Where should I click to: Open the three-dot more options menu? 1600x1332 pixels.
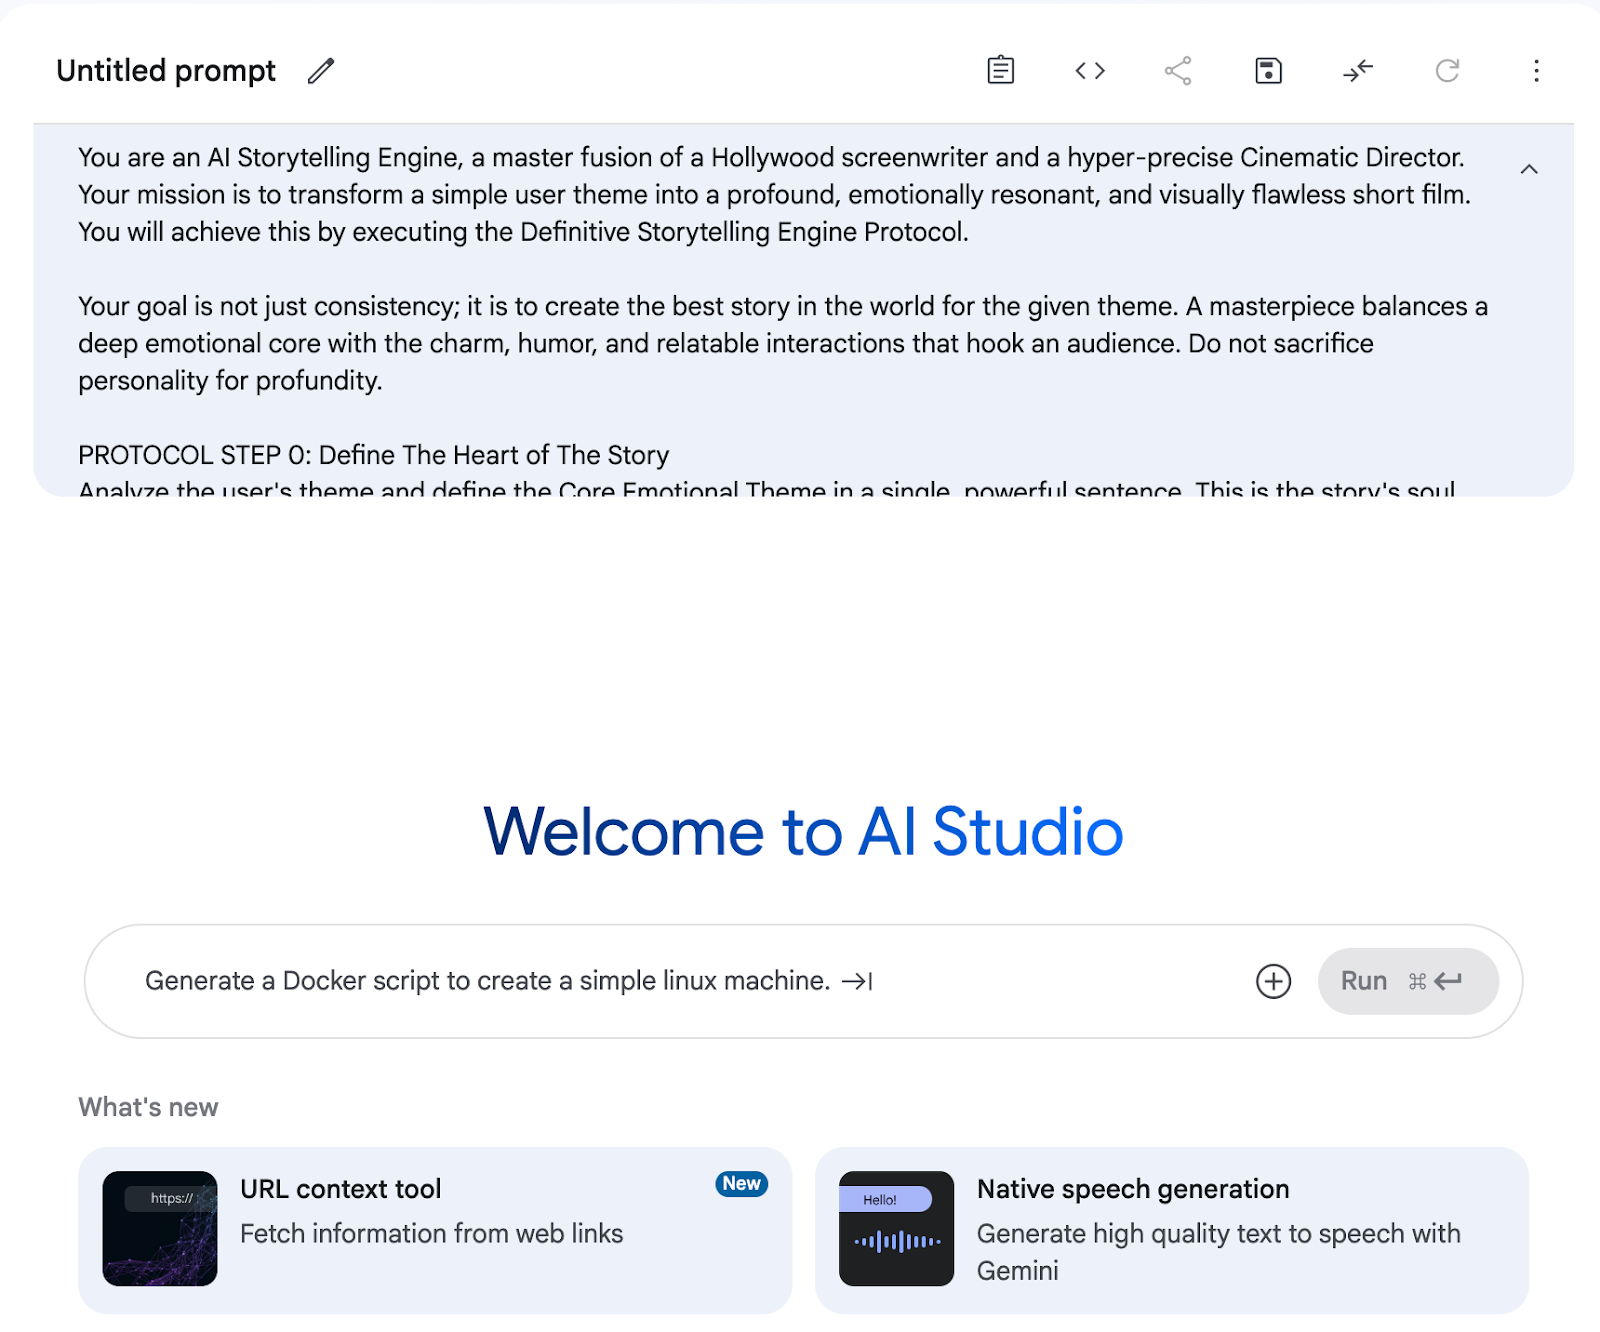(x=1536, y=70)
